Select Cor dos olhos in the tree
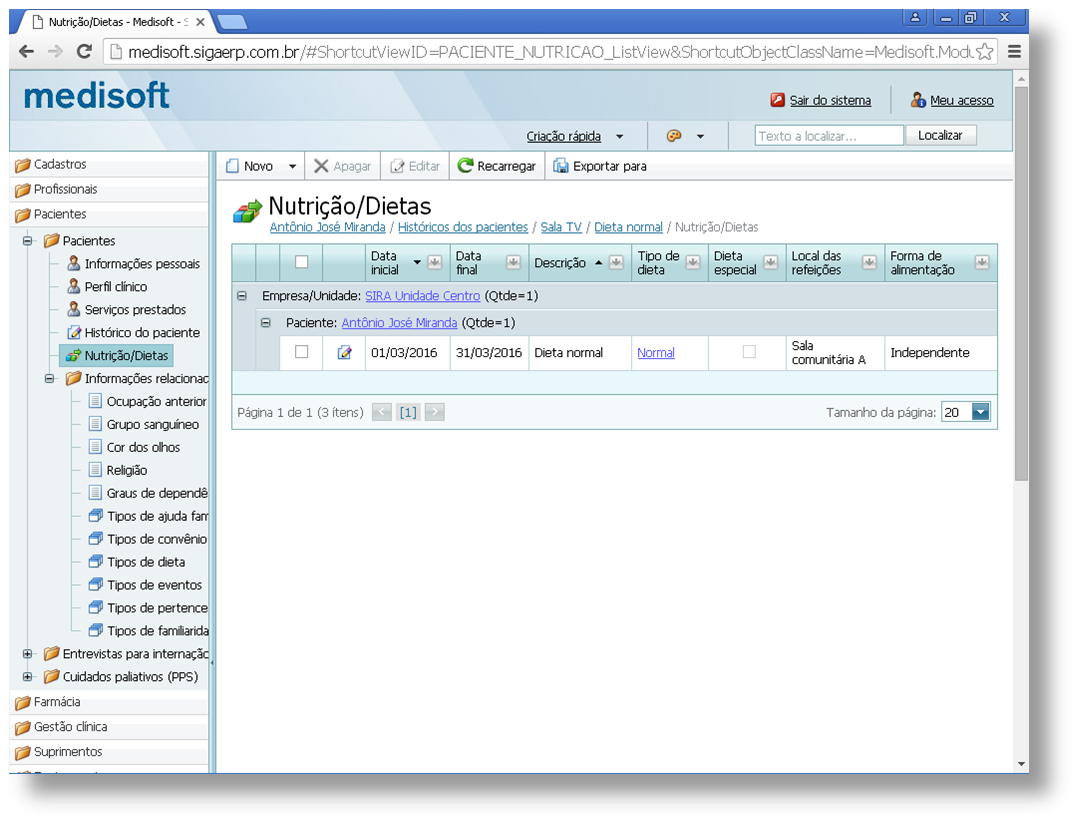 143,448
